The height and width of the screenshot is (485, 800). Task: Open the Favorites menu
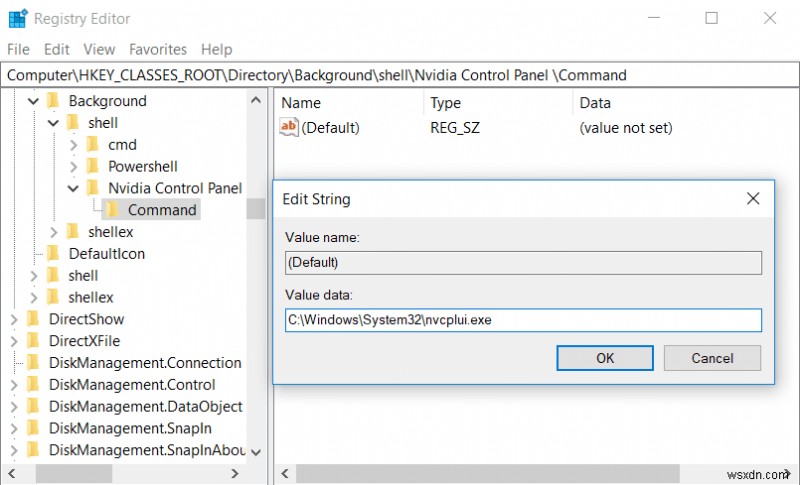tap(158, 49)
